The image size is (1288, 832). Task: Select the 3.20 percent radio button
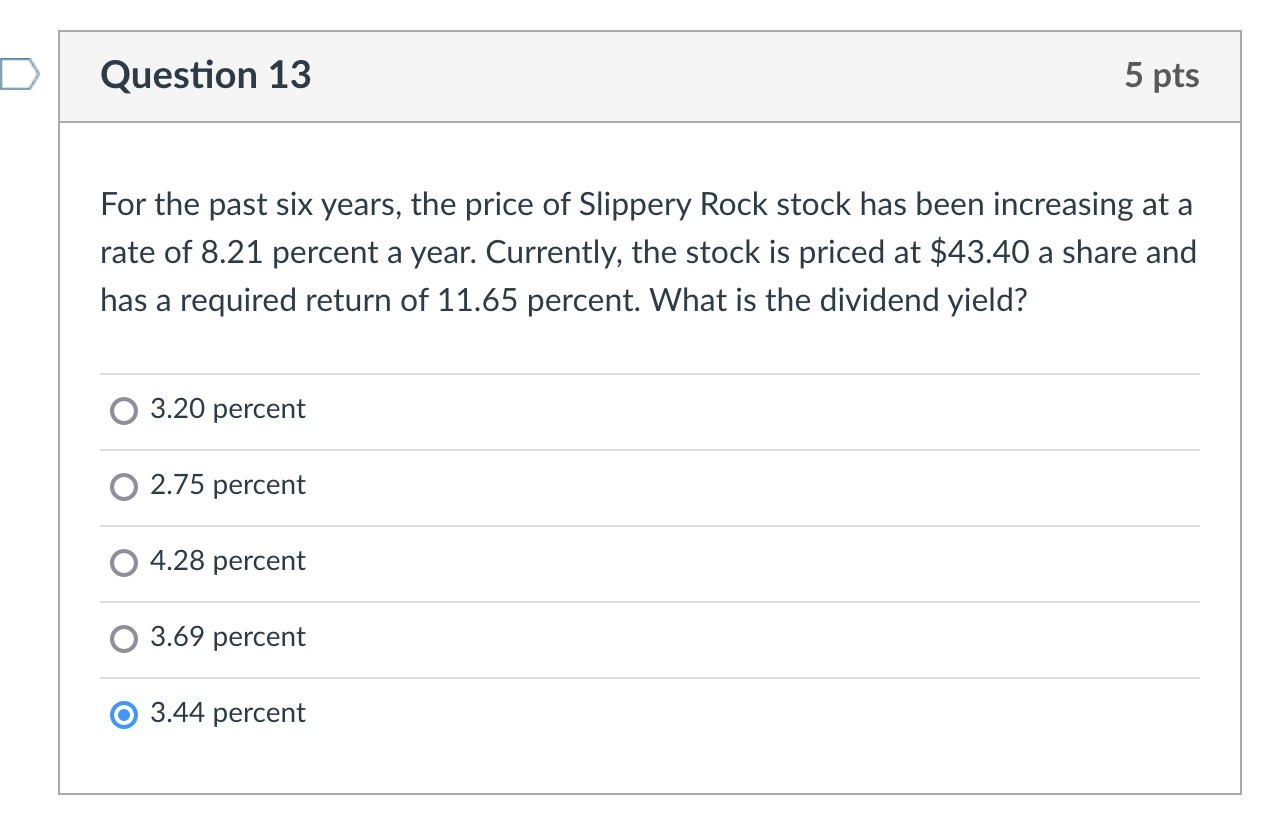coord(122,410)
